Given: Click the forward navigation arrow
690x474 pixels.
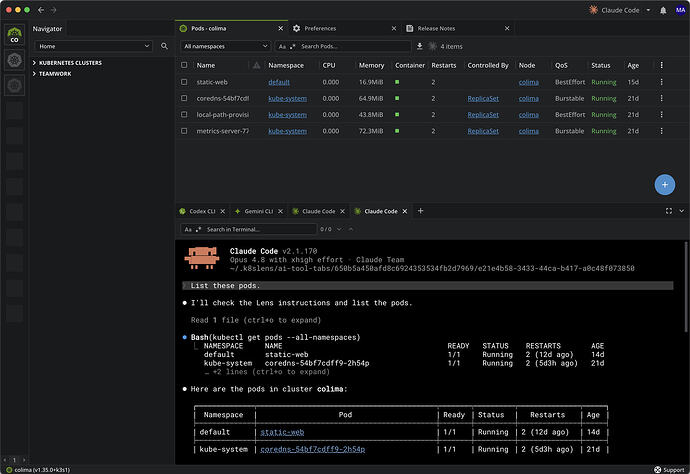Looking at the screenshot, I should click(54, 10).
